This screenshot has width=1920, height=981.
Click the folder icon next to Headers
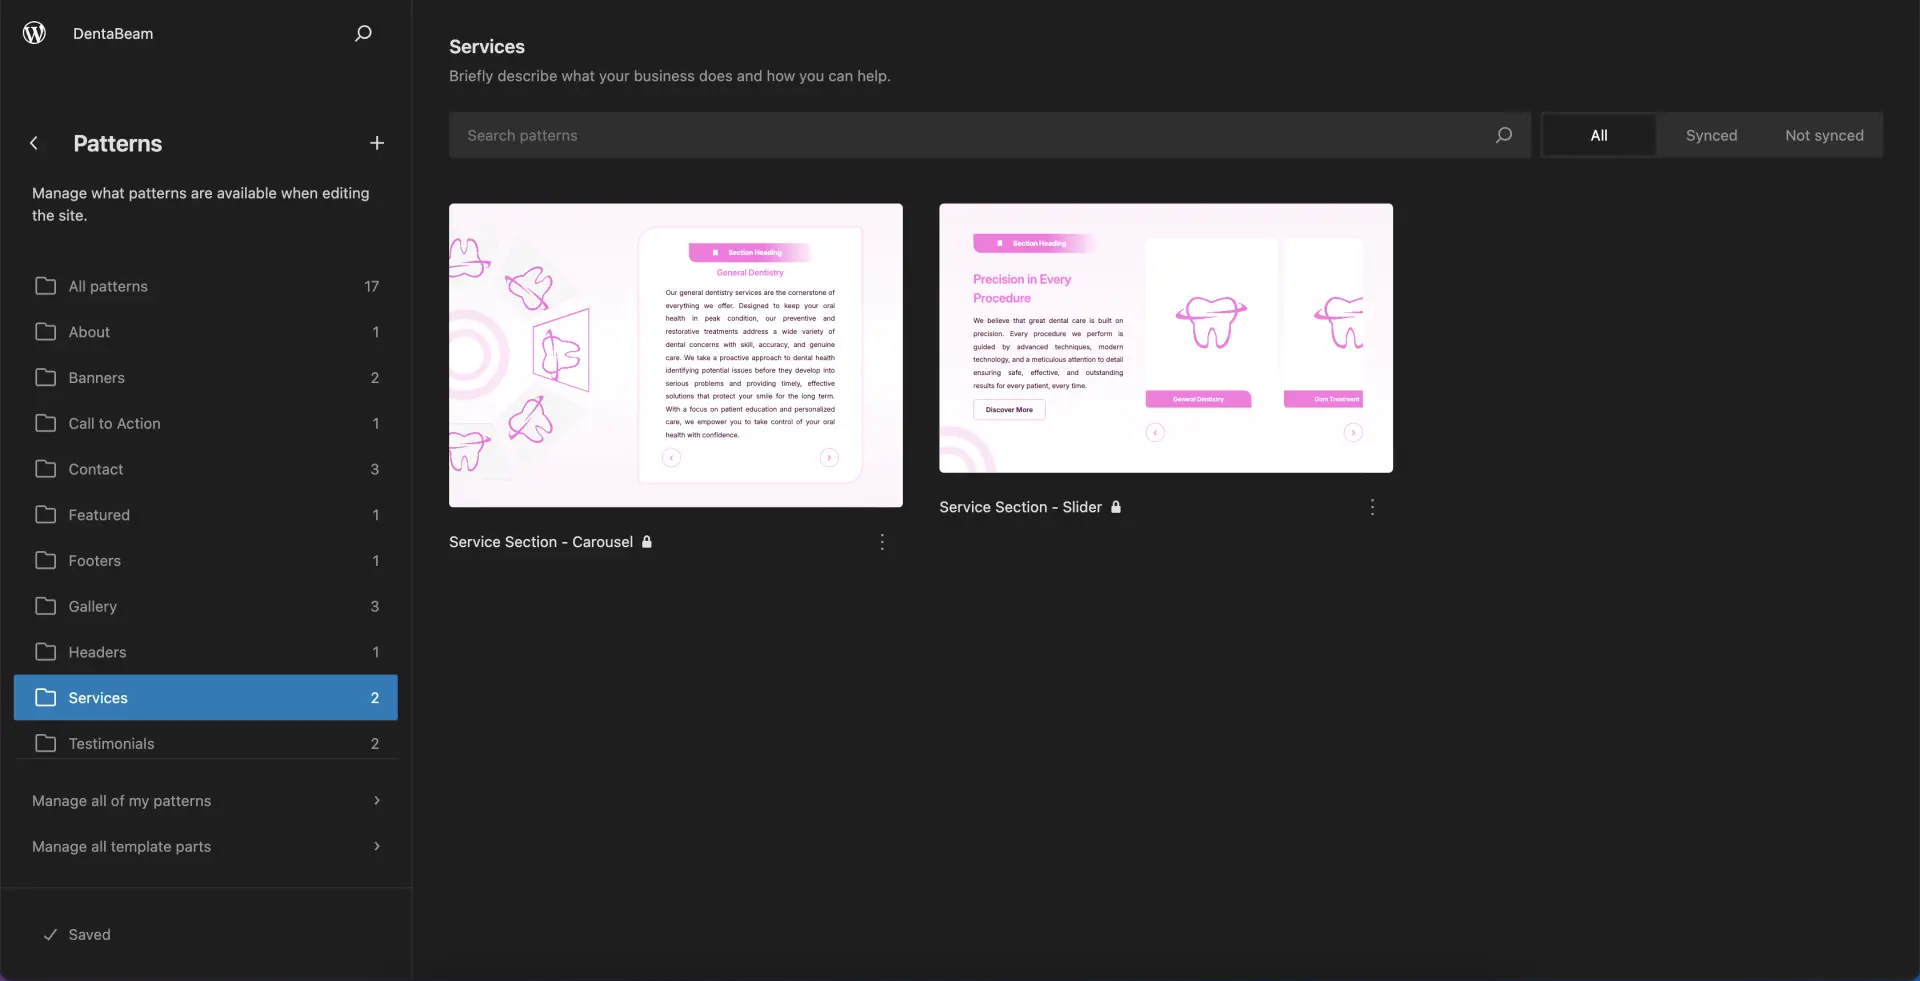[x=45, y=652]
